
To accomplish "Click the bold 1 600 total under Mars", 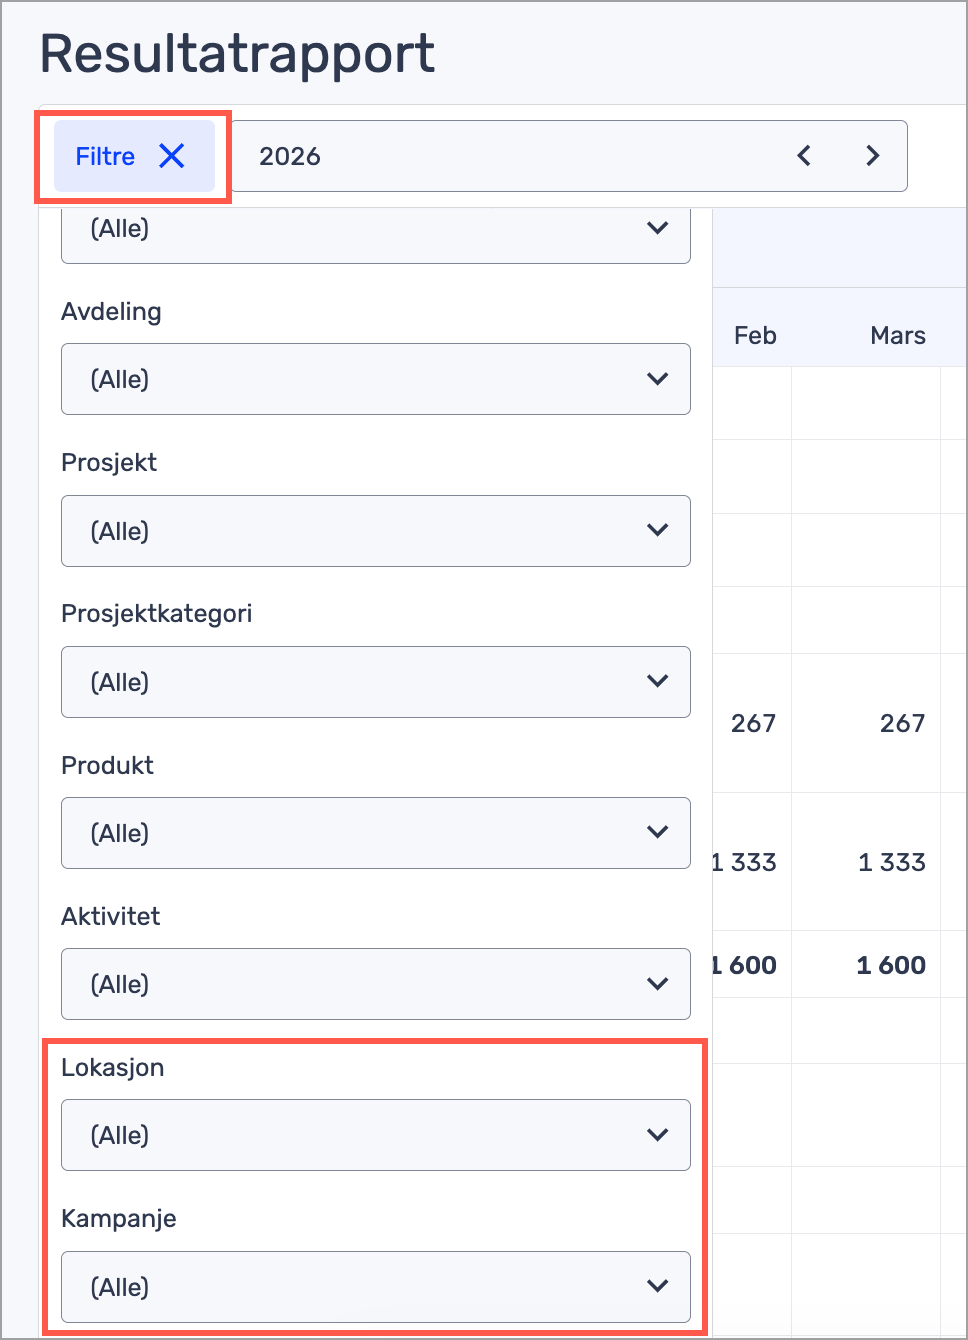I will pos(891,965).
